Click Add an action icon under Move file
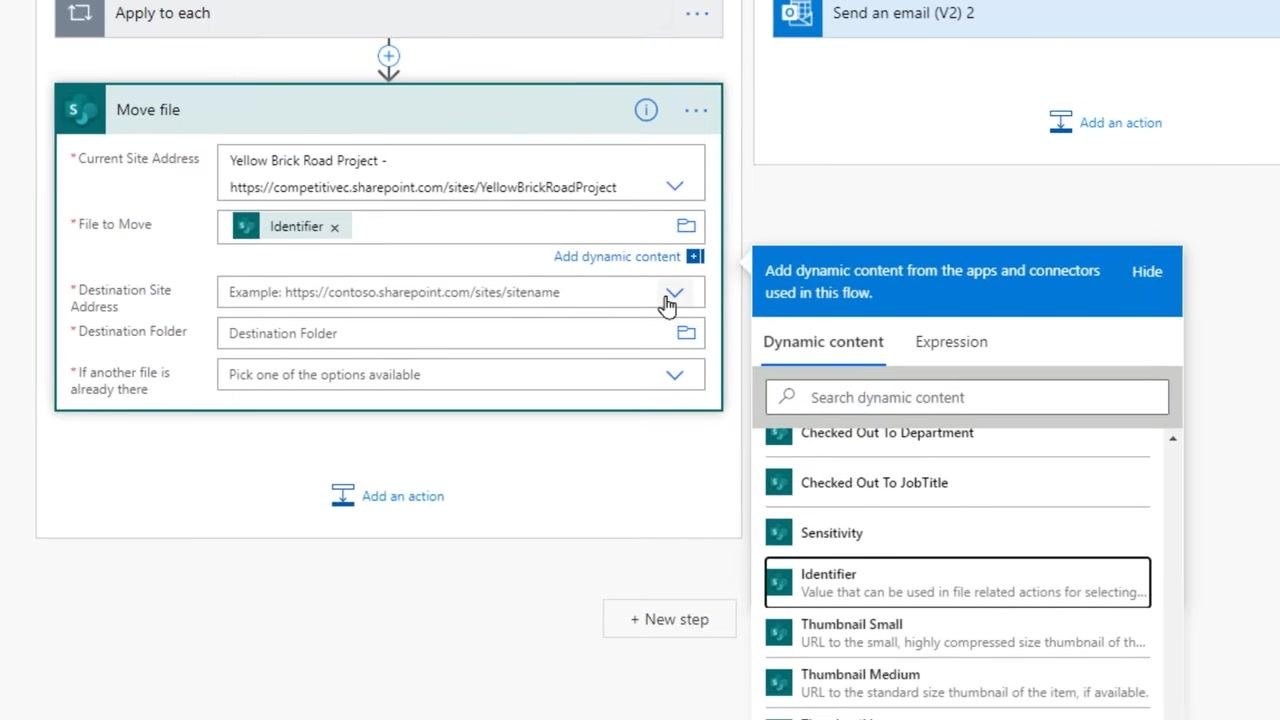 pos(343,495)
